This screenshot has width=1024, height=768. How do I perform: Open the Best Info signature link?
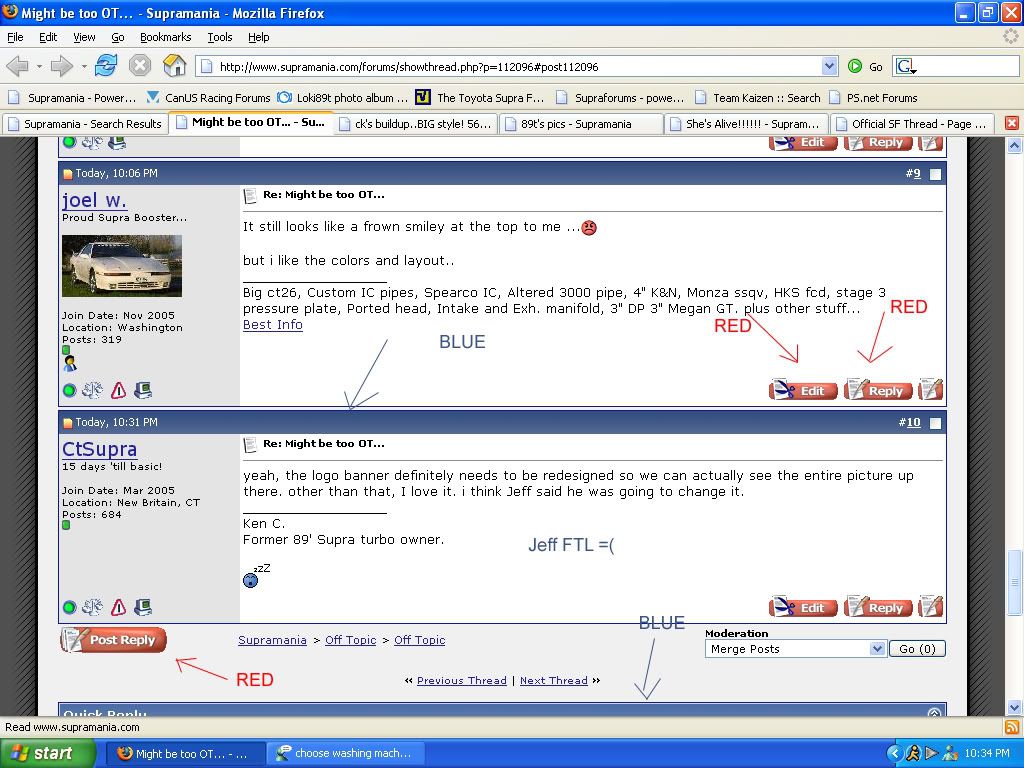click(273, 325)
